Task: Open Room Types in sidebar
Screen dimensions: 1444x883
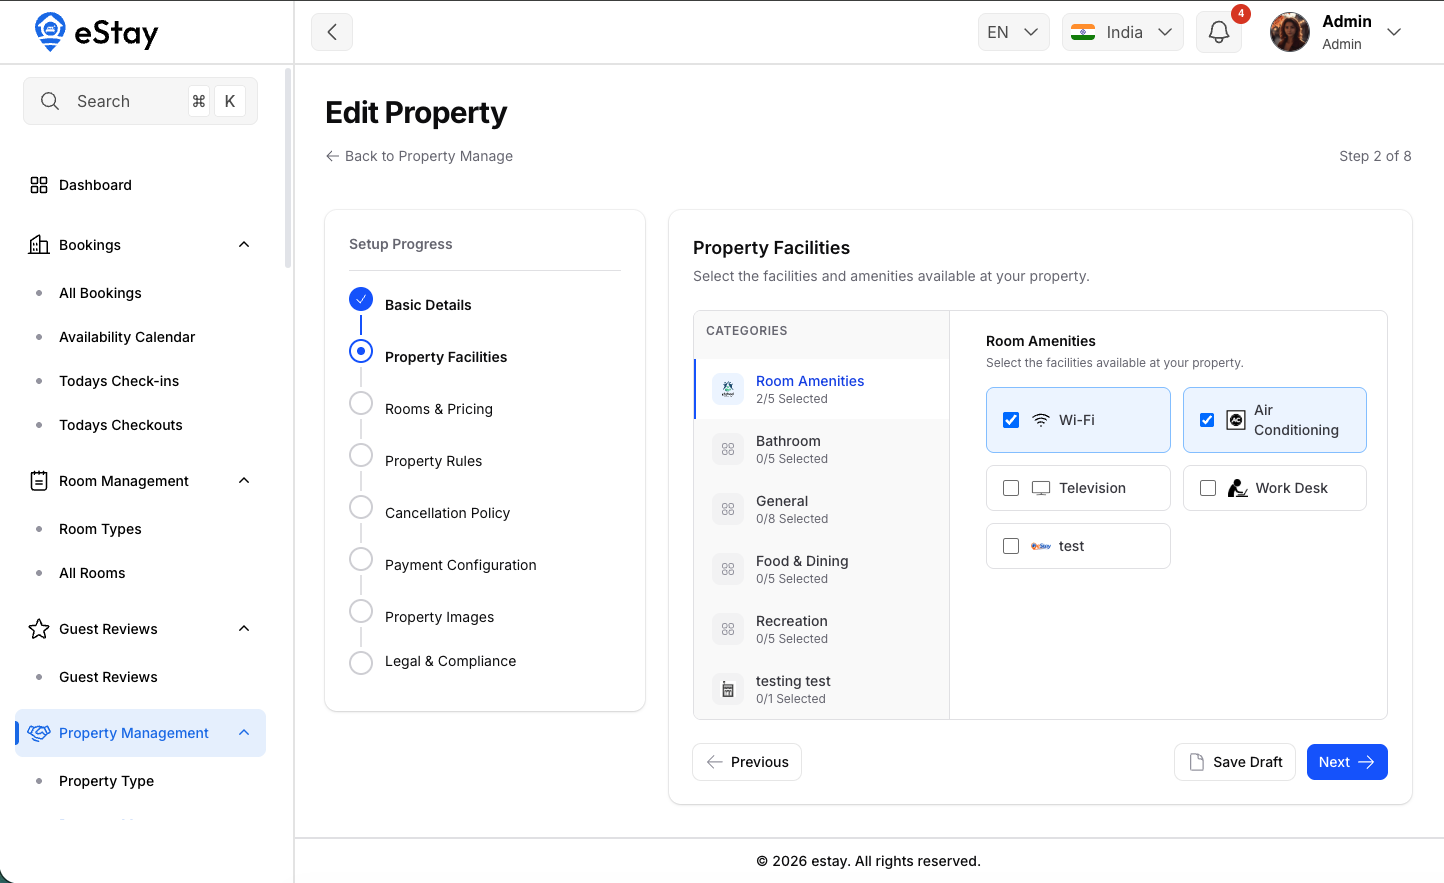Action: [x=100, y=529]
